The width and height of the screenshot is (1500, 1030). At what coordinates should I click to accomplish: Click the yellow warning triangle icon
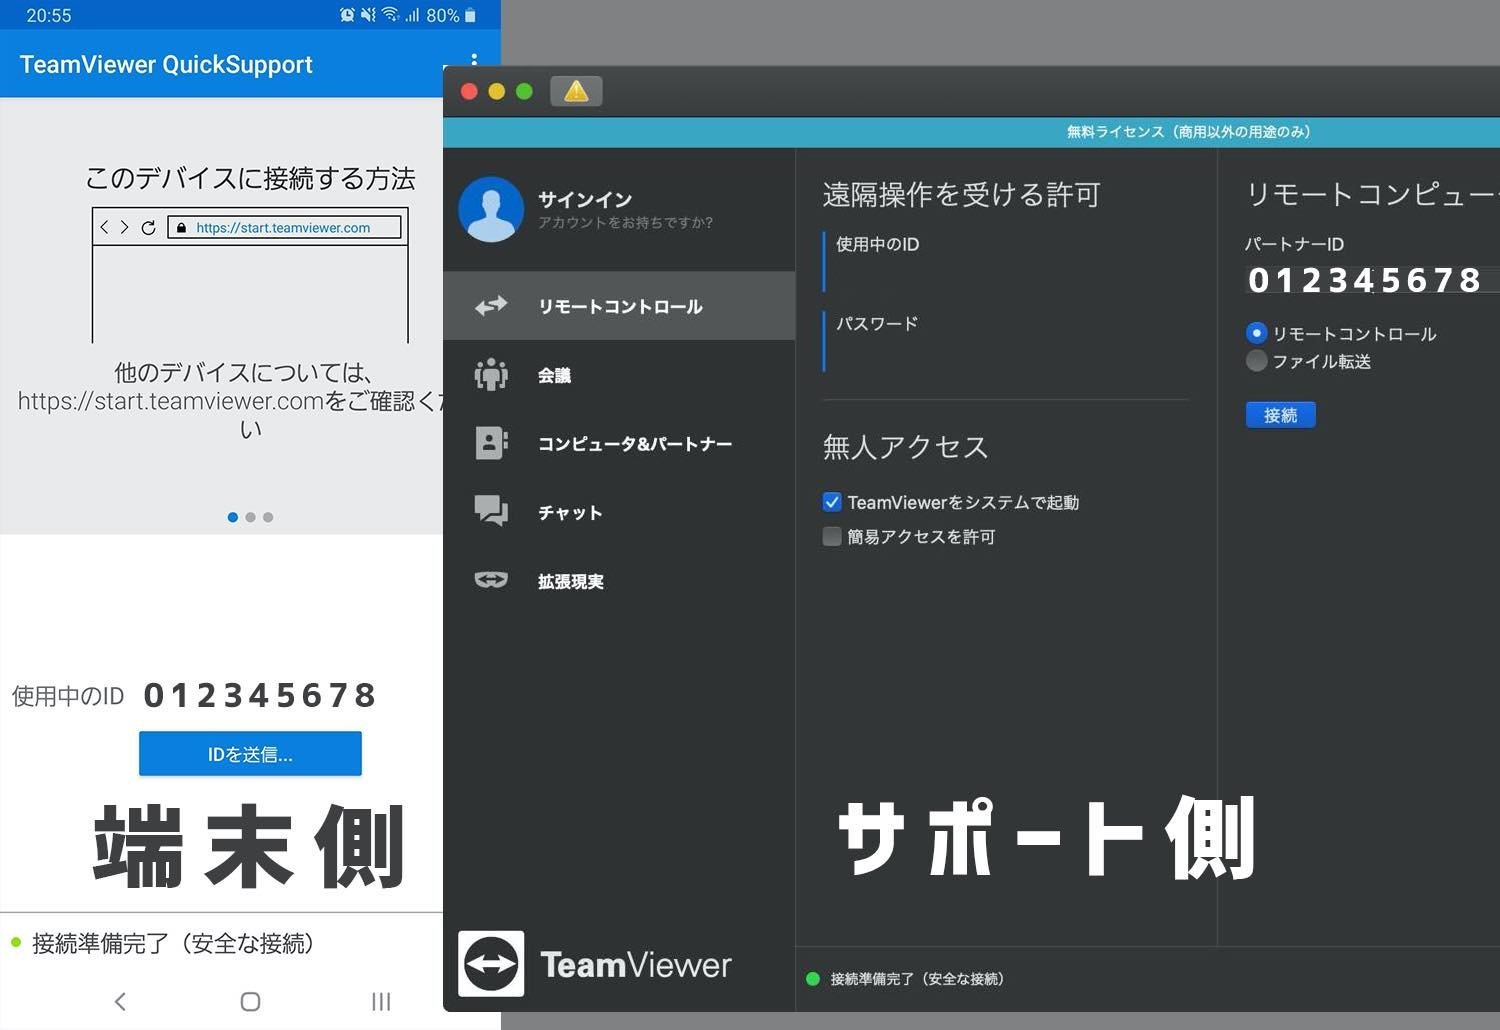[576, 91]
